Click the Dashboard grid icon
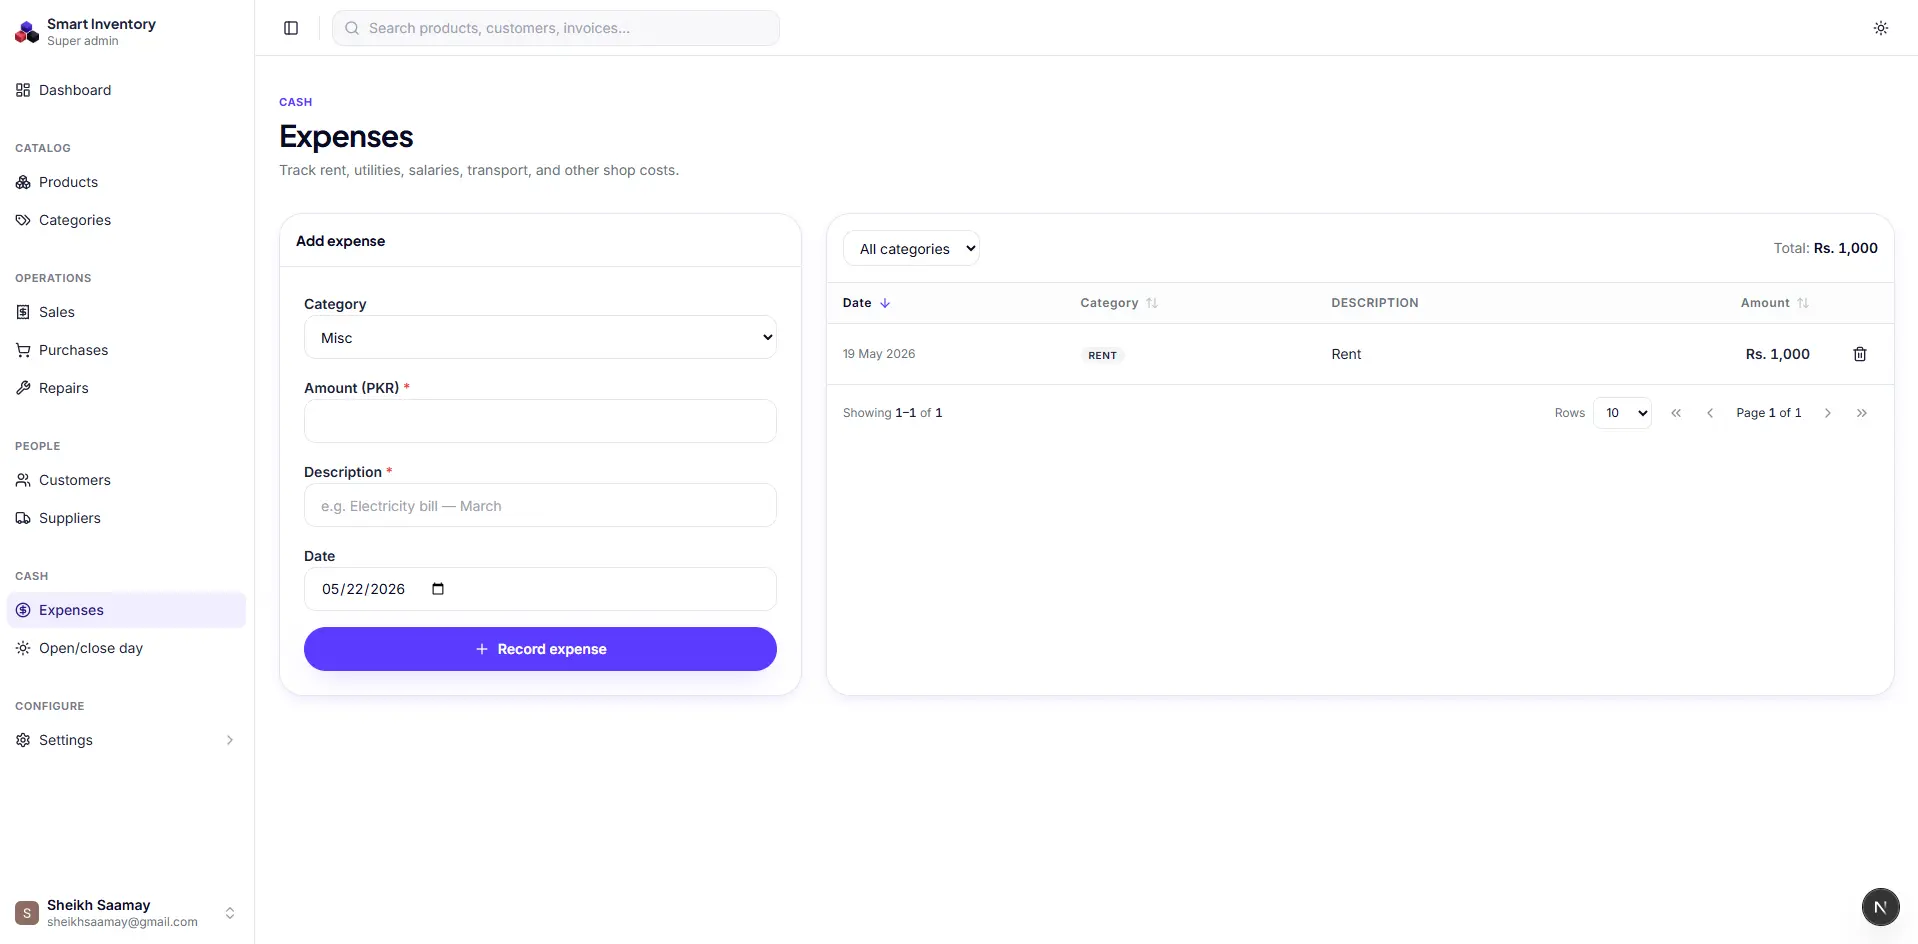 pyautogui.click(x=23, y=90)
